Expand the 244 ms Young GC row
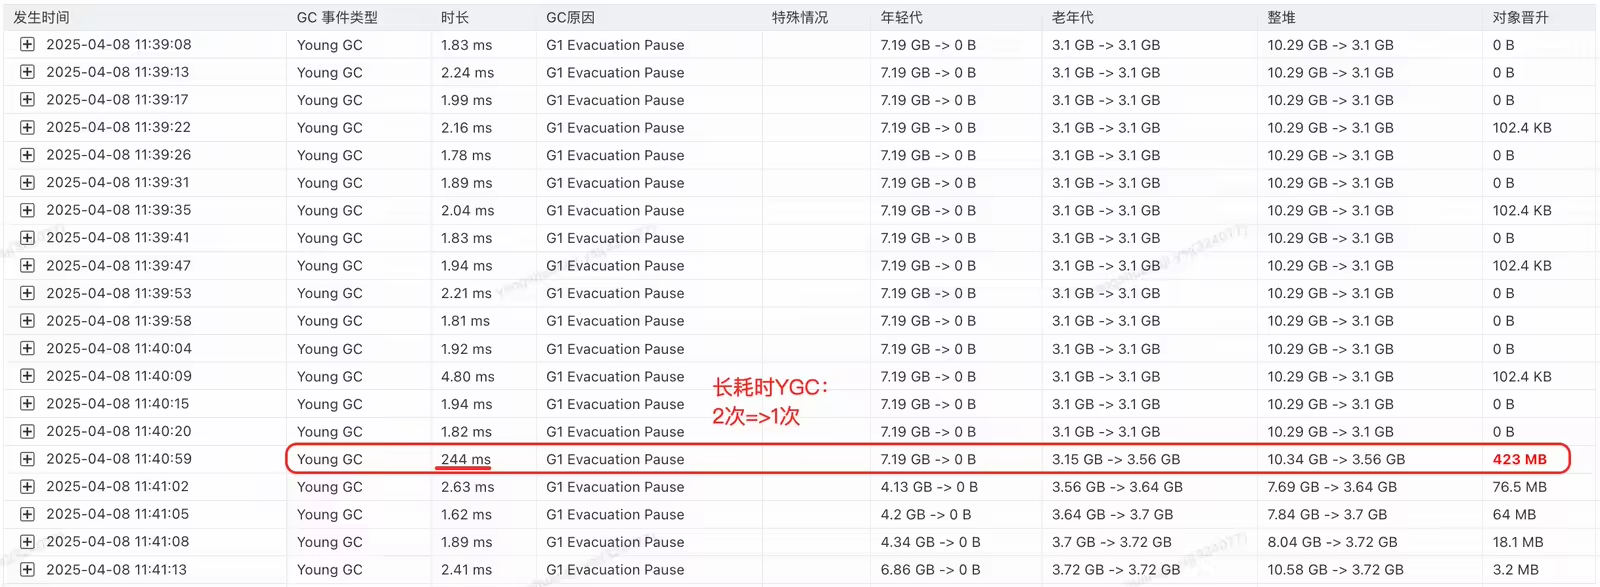Image resolution: width=1600 pixels, height=587 pixels. [x=27, y=459]
